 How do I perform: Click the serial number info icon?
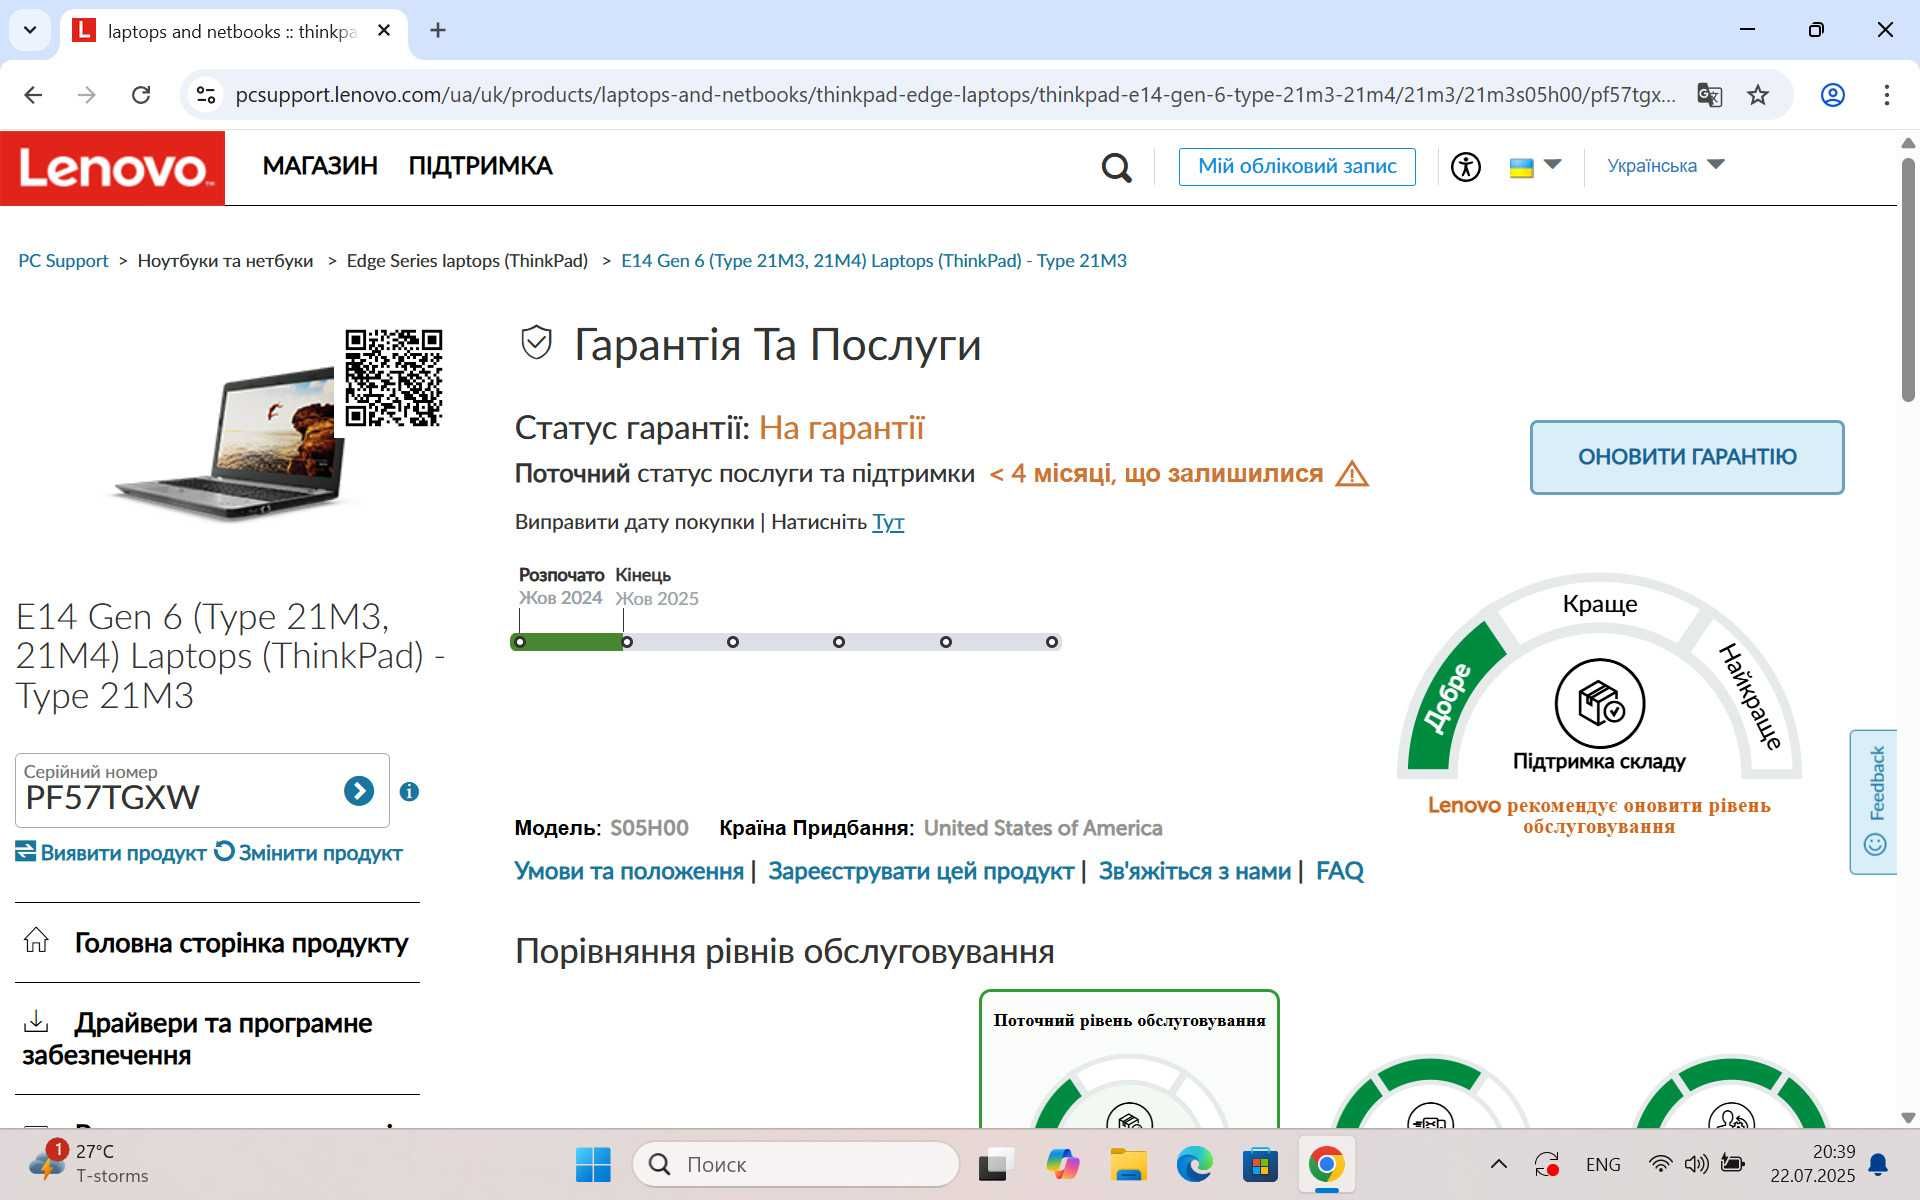[x=409, y=792]
